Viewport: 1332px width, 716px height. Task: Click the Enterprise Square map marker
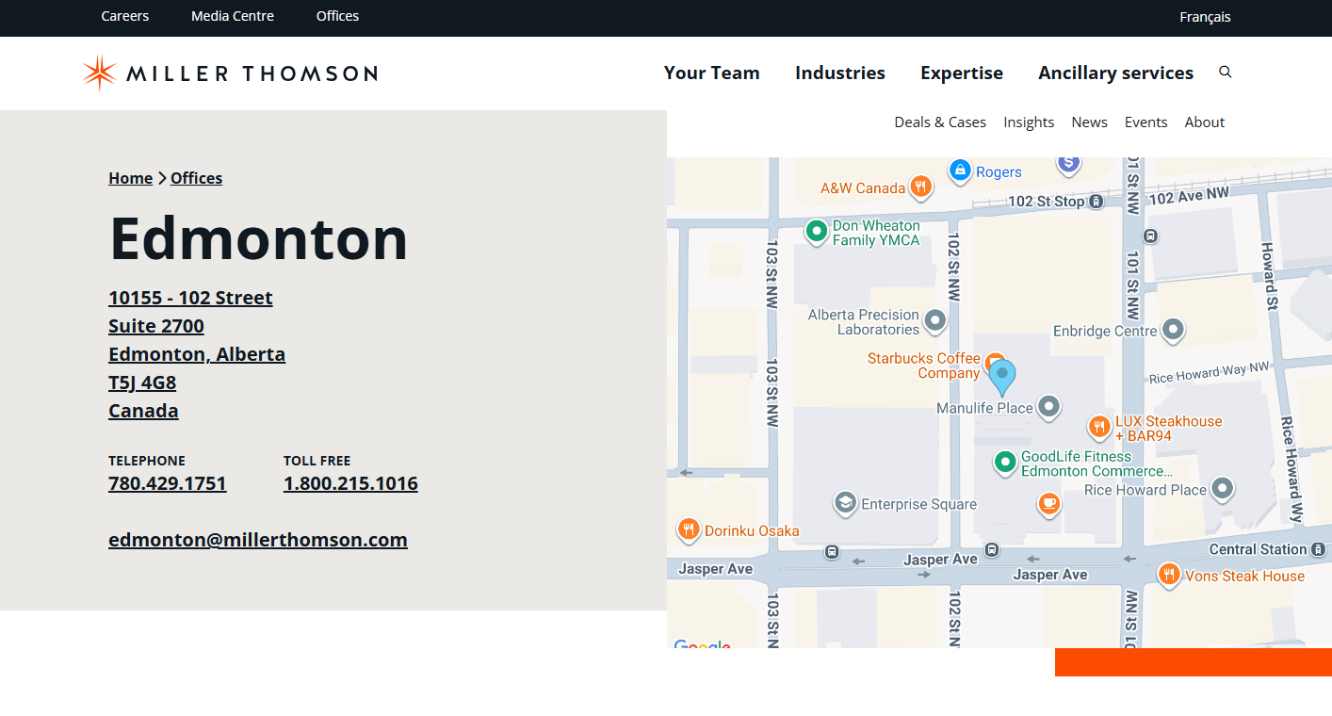click(x=845, y=503)
